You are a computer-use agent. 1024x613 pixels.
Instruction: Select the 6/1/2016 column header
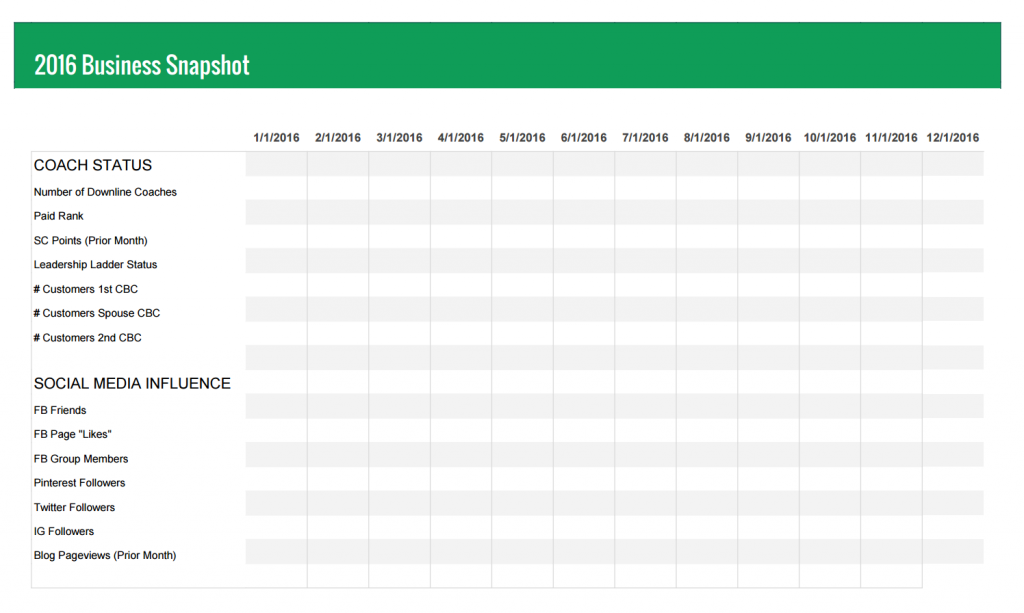tap(584, 138)
